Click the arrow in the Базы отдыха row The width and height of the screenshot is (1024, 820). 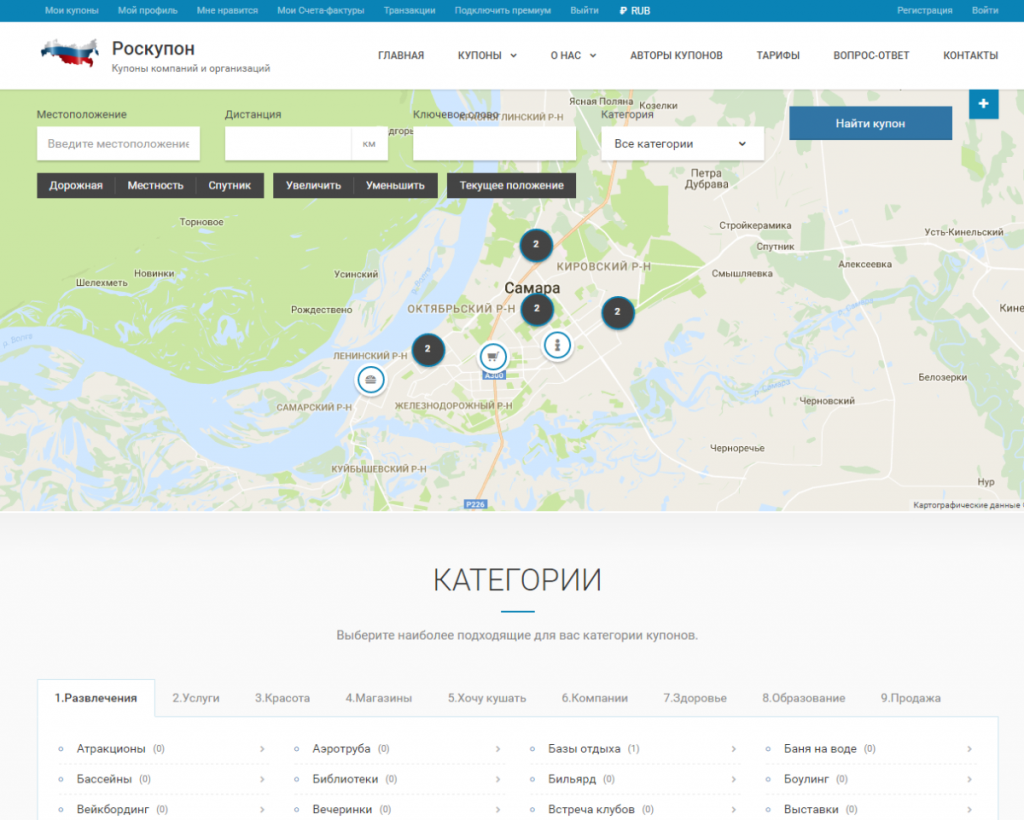[x=733, y=749]
